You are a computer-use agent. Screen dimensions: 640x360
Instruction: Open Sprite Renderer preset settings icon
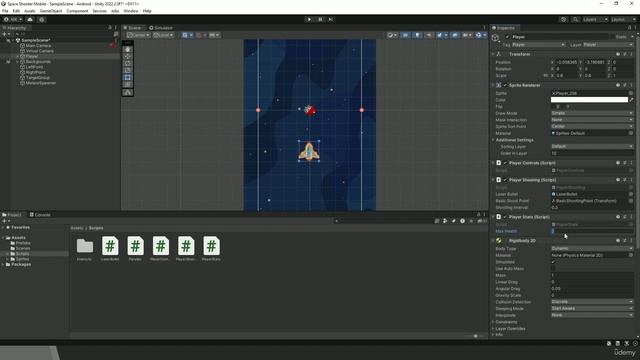[x=625, y=85]
